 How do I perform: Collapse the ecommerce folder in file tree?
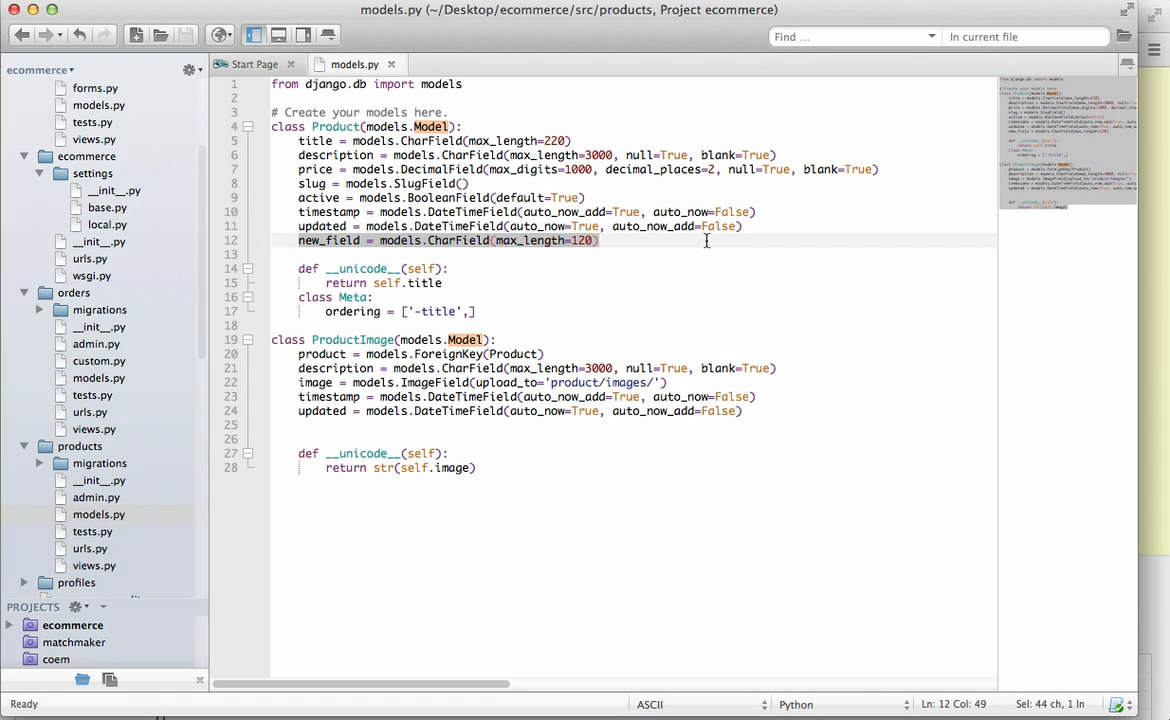(24, 156)
